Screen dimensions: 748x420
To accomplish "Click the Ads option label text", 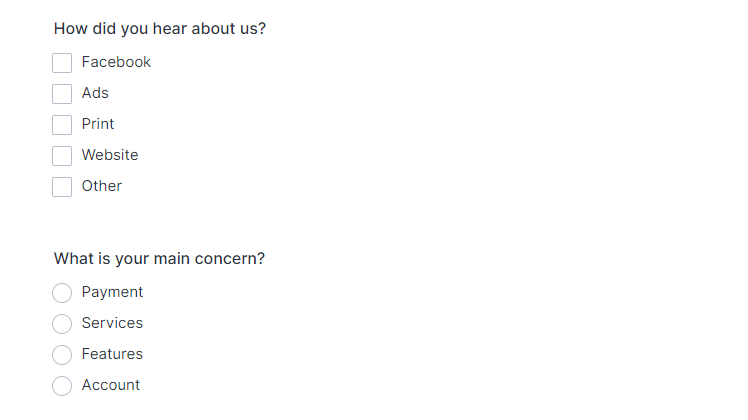I will pos(95,93).
